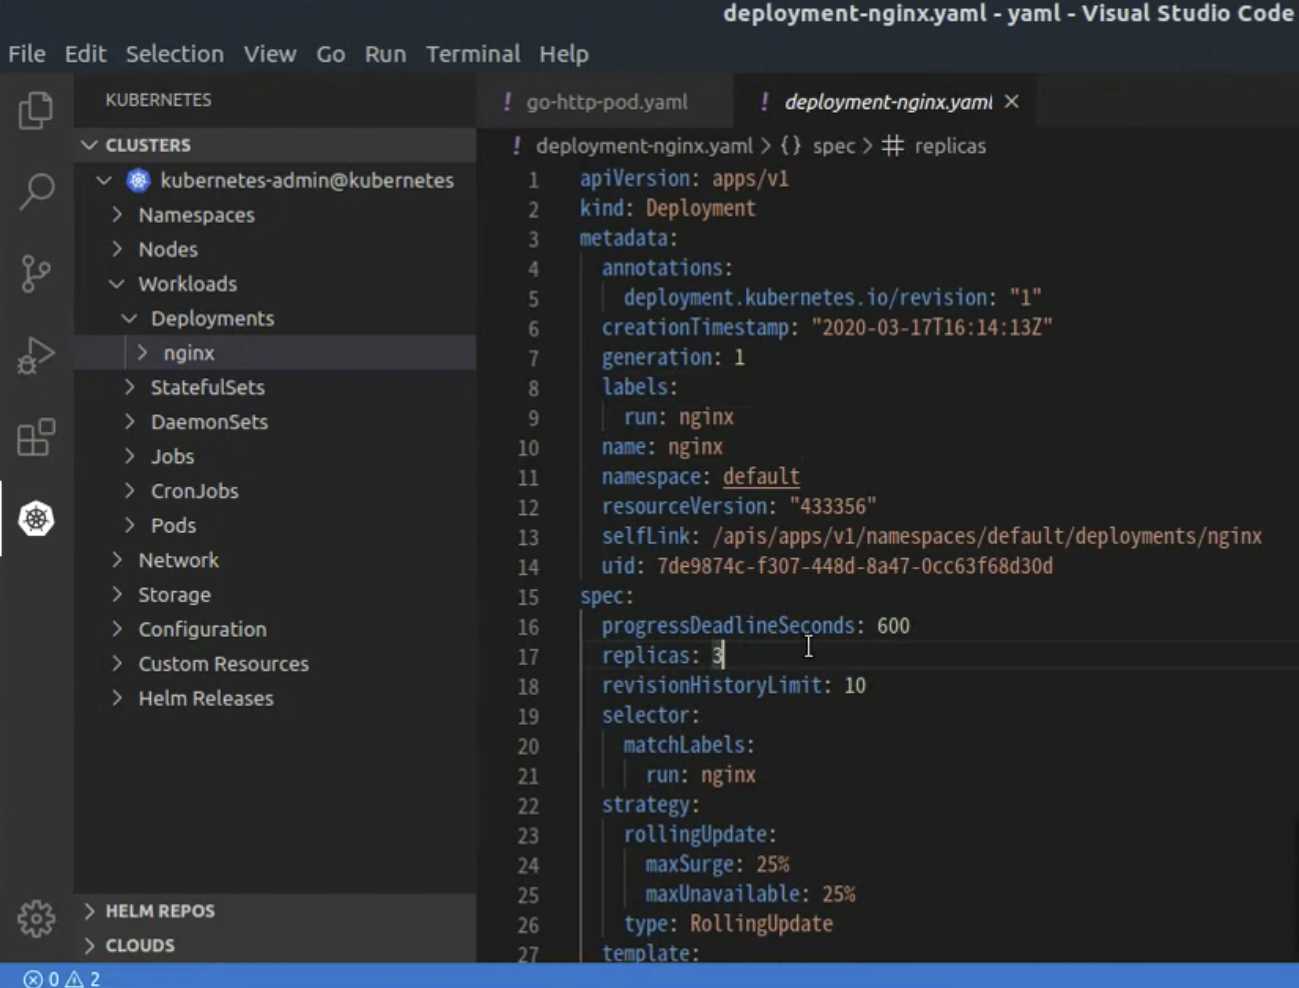Click the hash icon before replicas in breadcrumb
Viewport: 1299px width, 988px height.
click(893, 146)
